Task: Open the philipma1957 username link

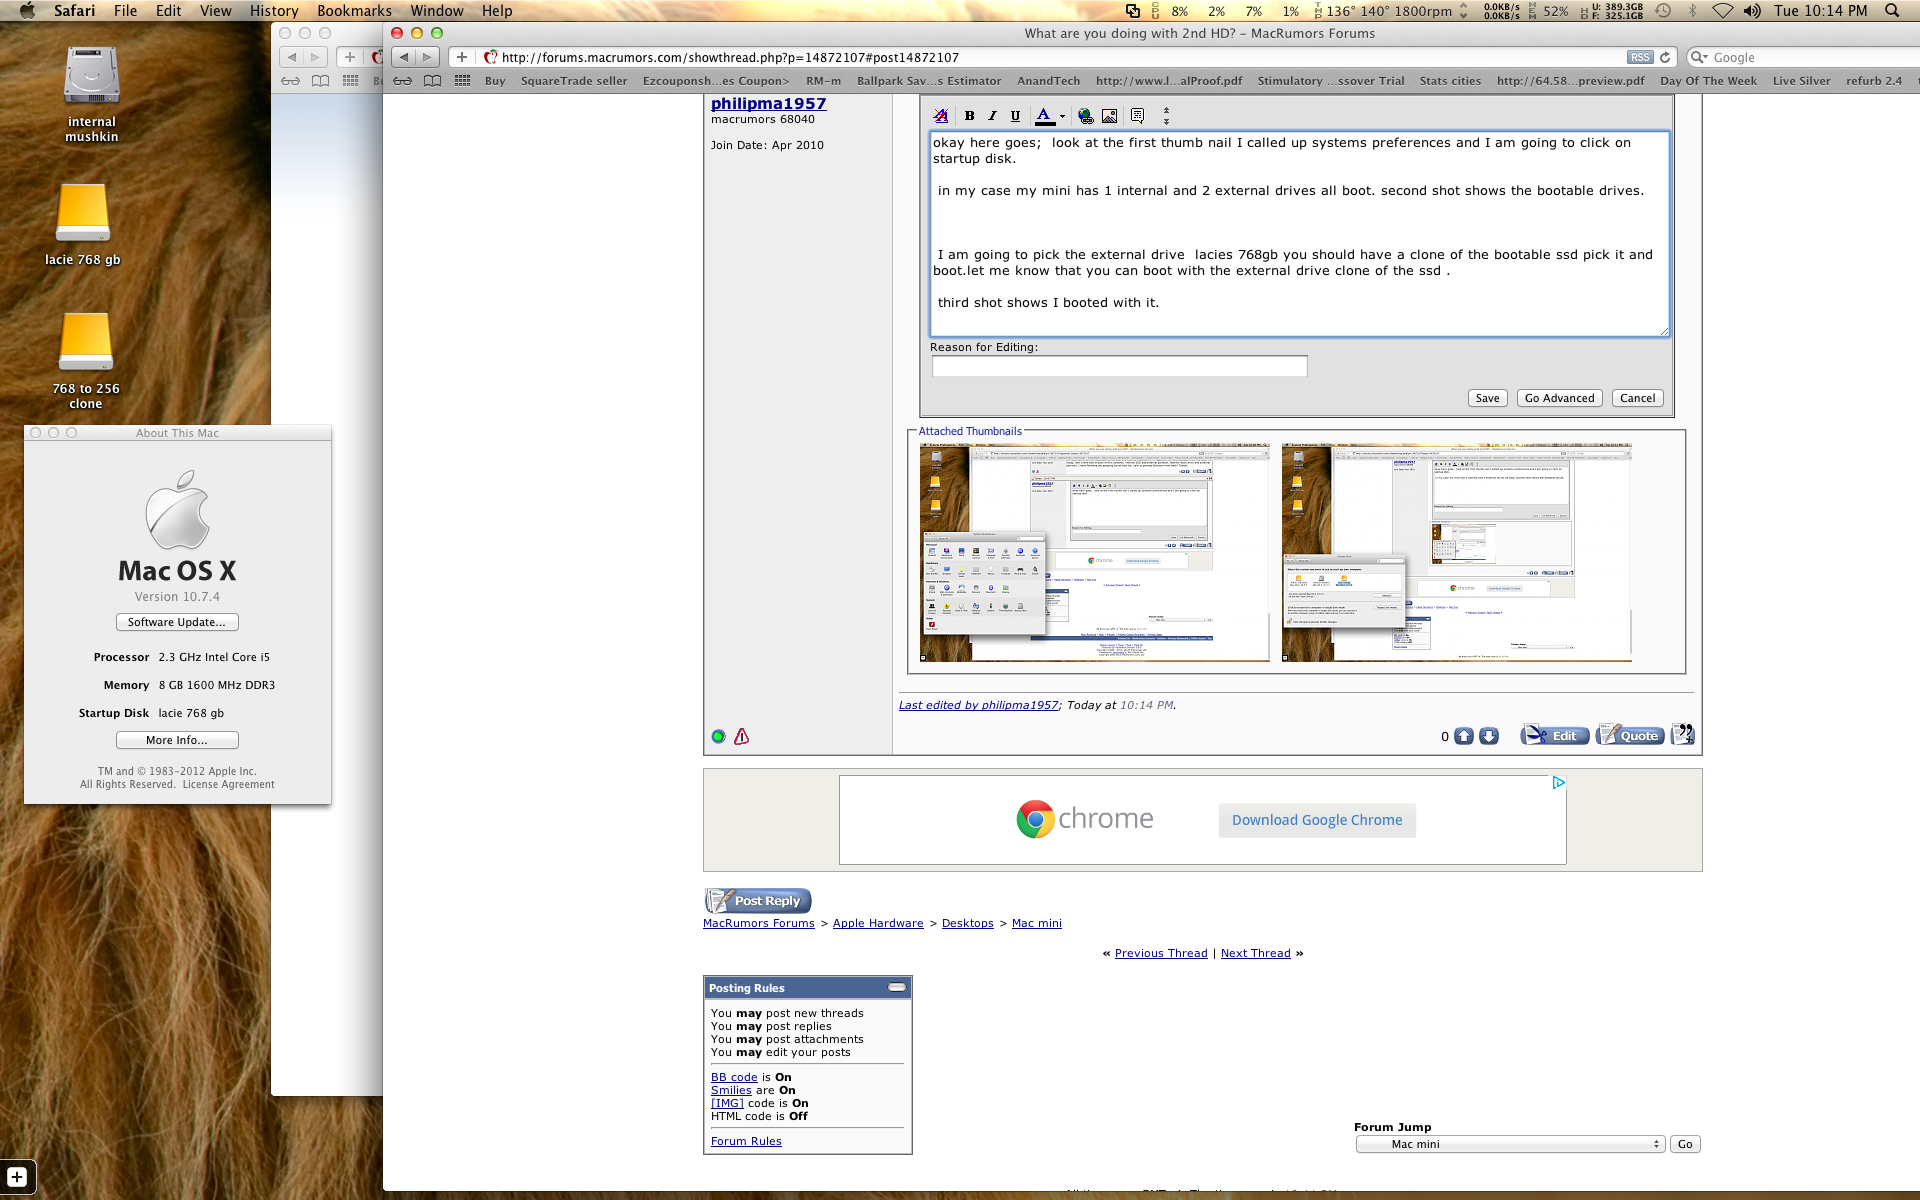Action: 768,103
